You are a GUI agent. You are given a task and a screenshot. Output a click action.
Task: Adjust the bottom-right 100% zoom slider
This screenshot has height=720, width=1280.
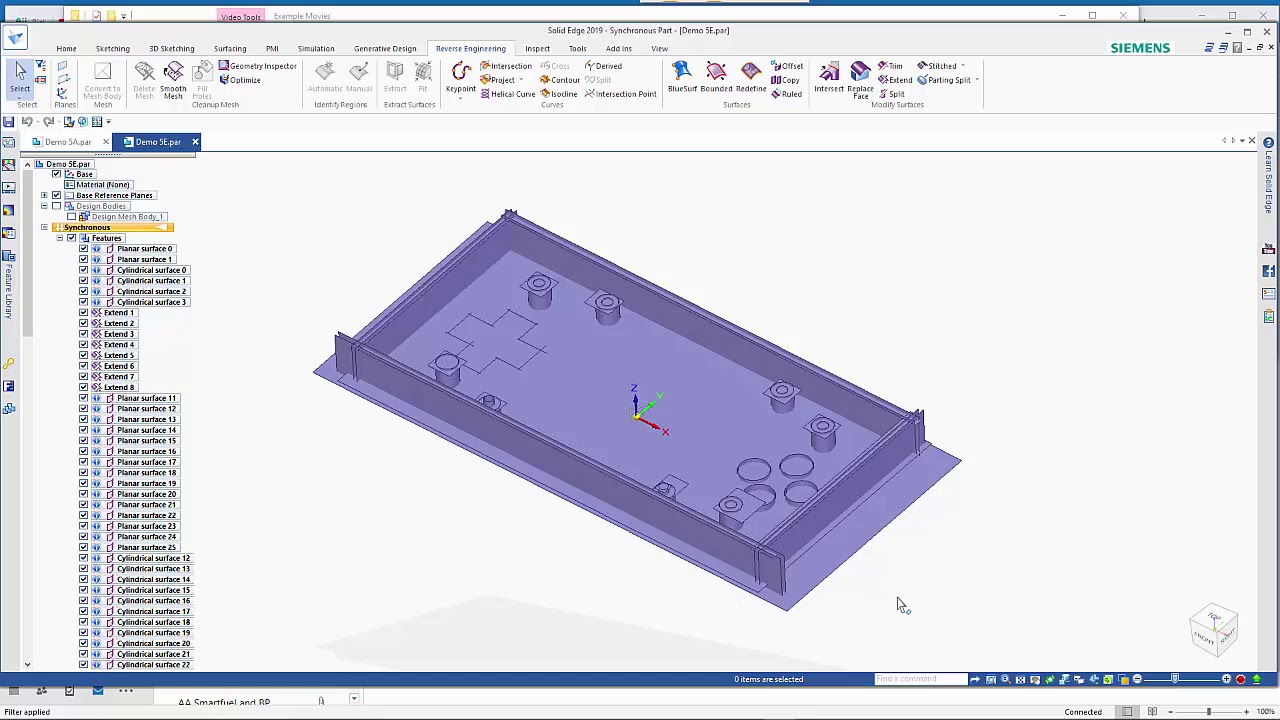1208,711
